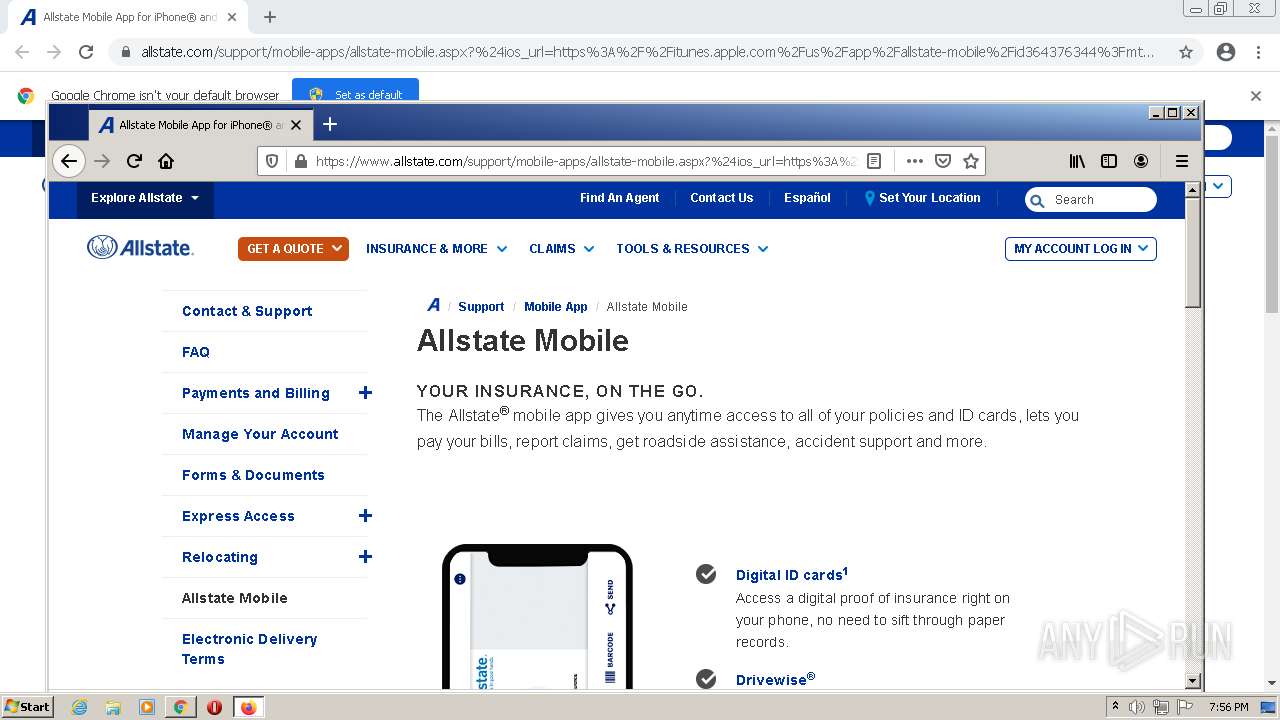Expand Relocating plus sign
This screenshot has width=1280, height=720.
coord(365,557)
